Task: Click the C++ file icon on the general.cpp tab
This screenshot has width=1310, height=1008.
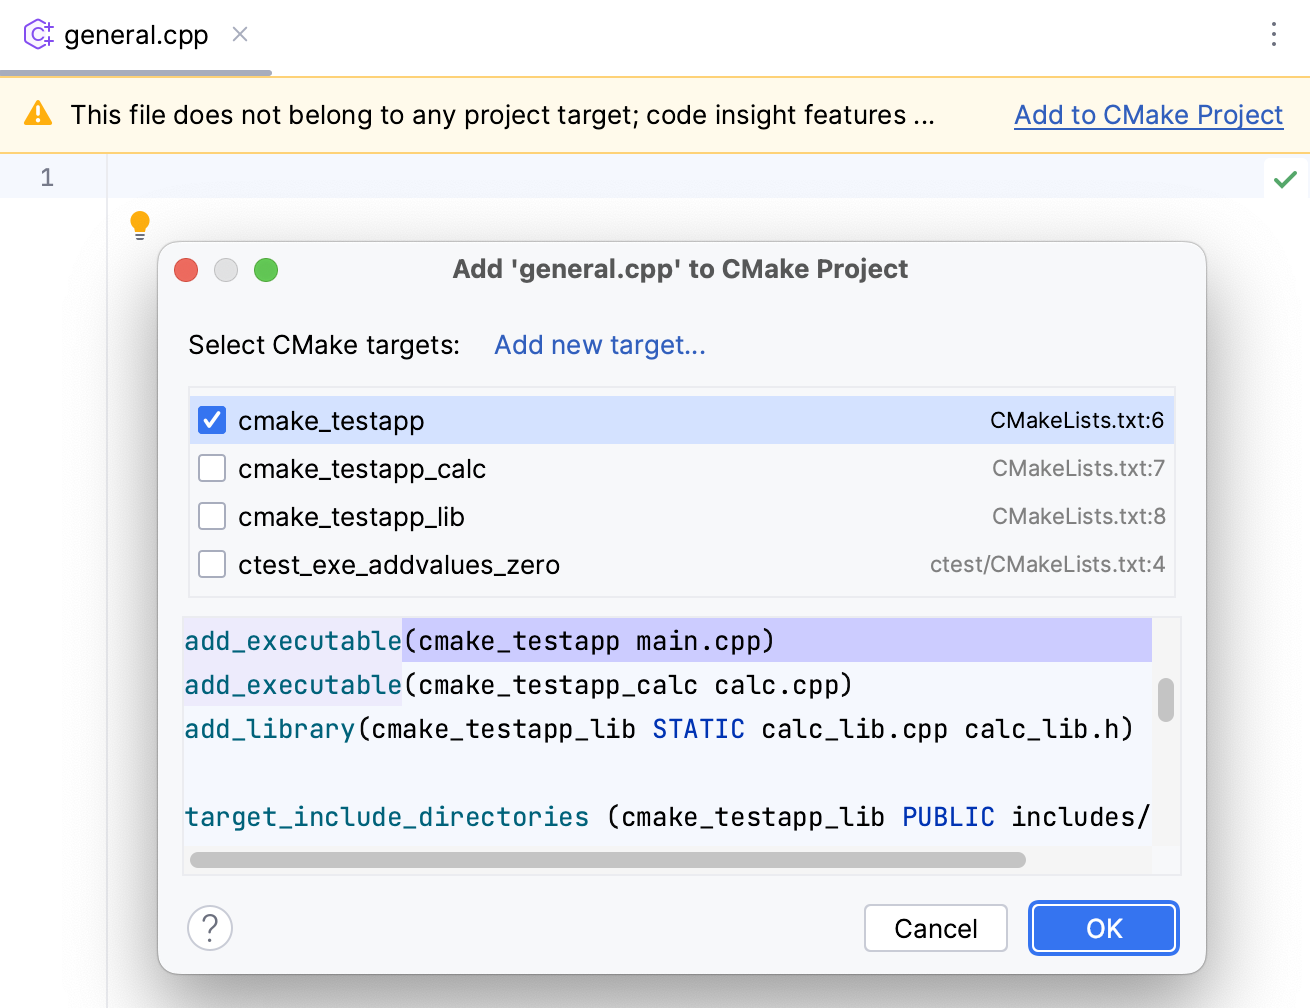Action: click(x=38, y=33)
